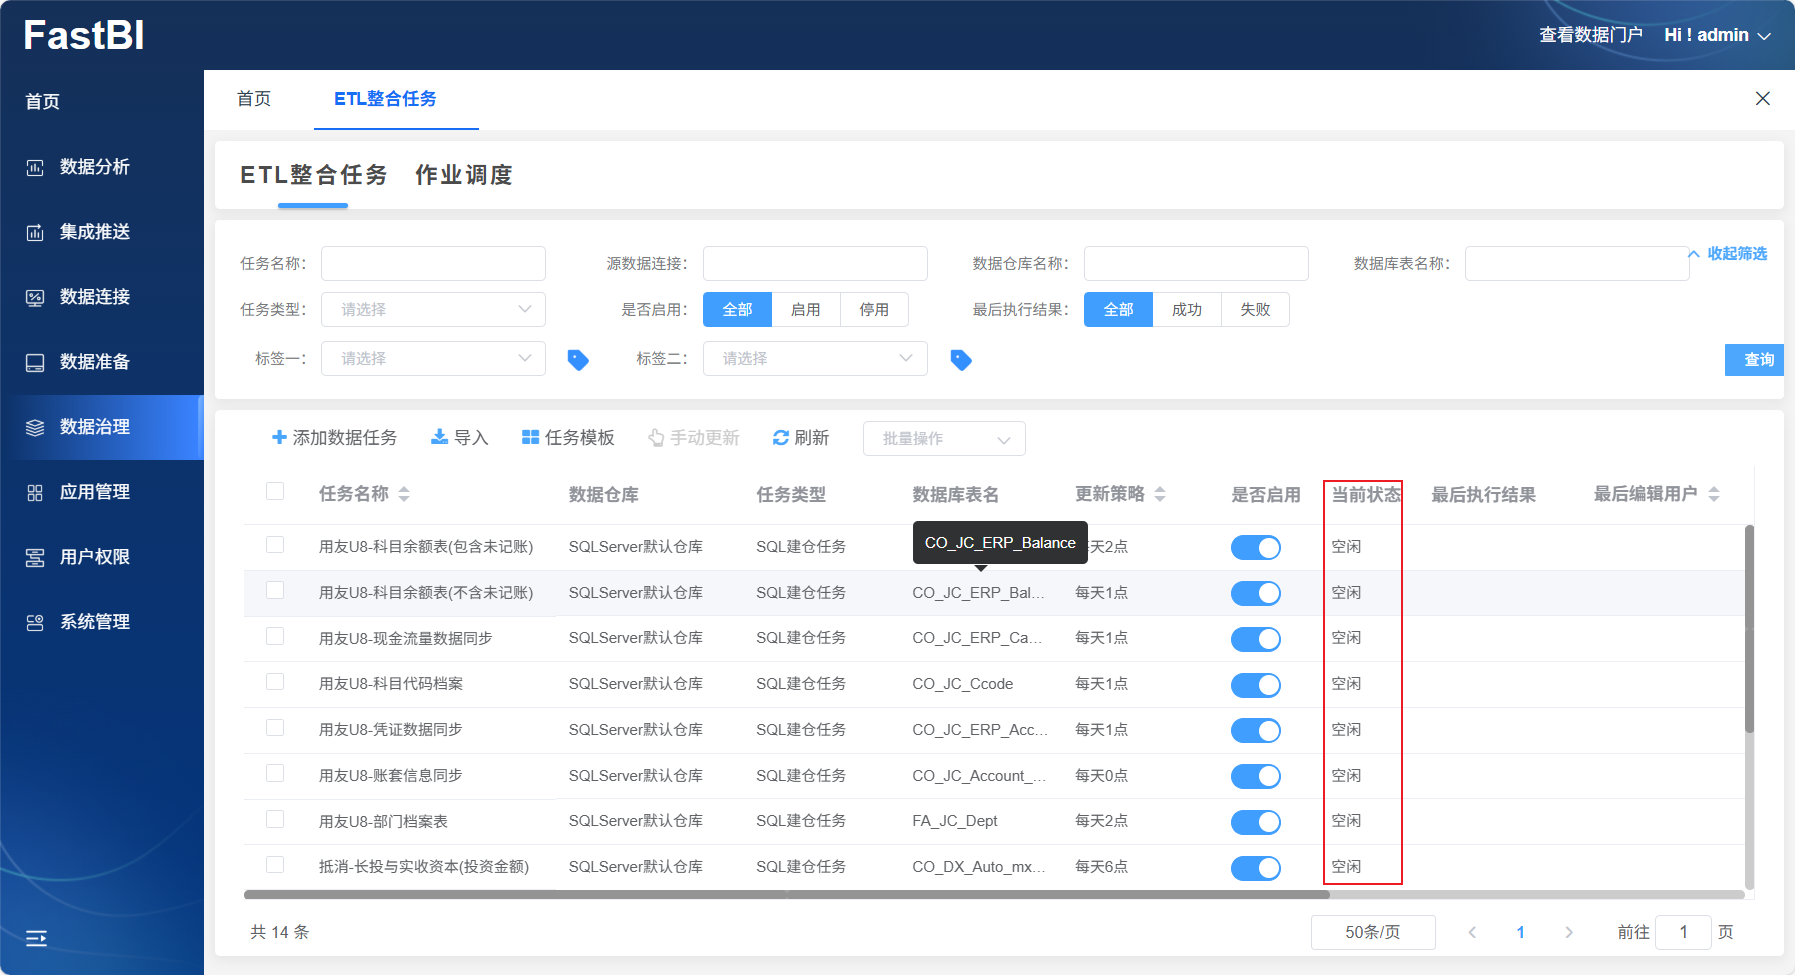Viewport: 1795px width, 975px height.
Task: Toggle off 启用 switch for 用友U8-科目代码档案
Action: tap(1255, 685)
